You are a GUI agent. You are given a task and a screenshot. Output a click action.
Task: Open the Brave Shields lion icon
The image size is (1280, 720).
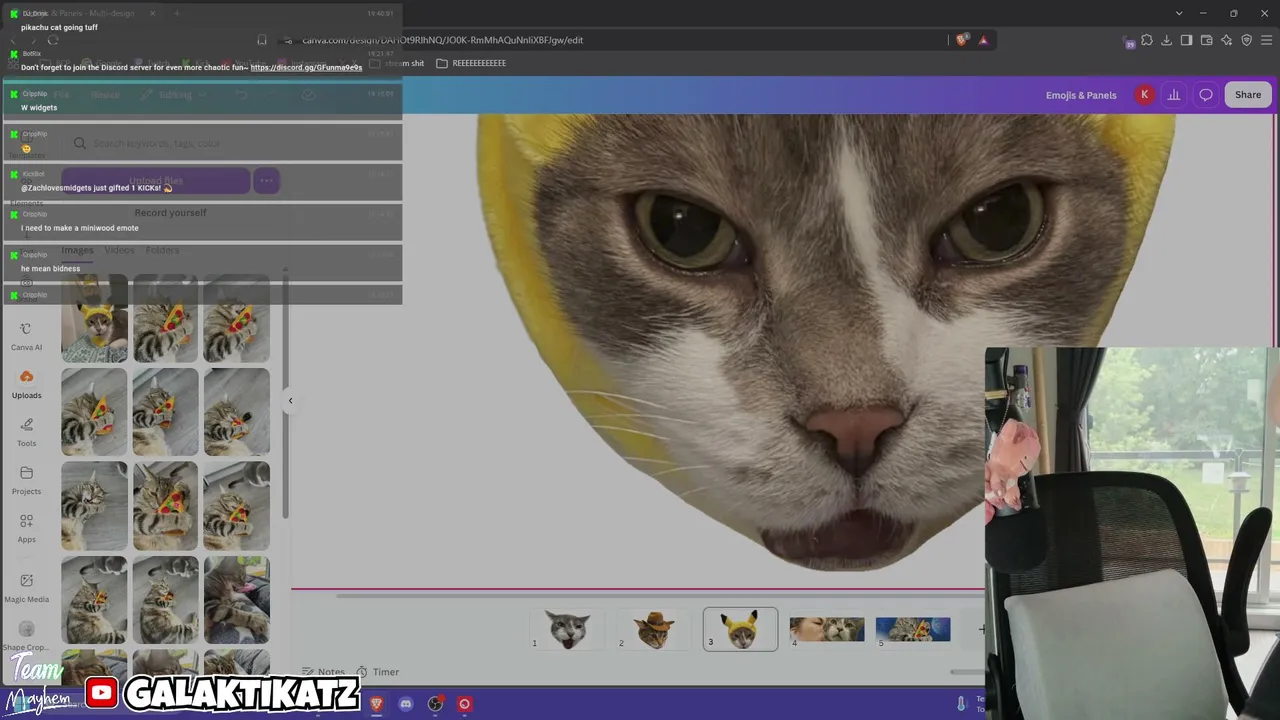(962, 40)
